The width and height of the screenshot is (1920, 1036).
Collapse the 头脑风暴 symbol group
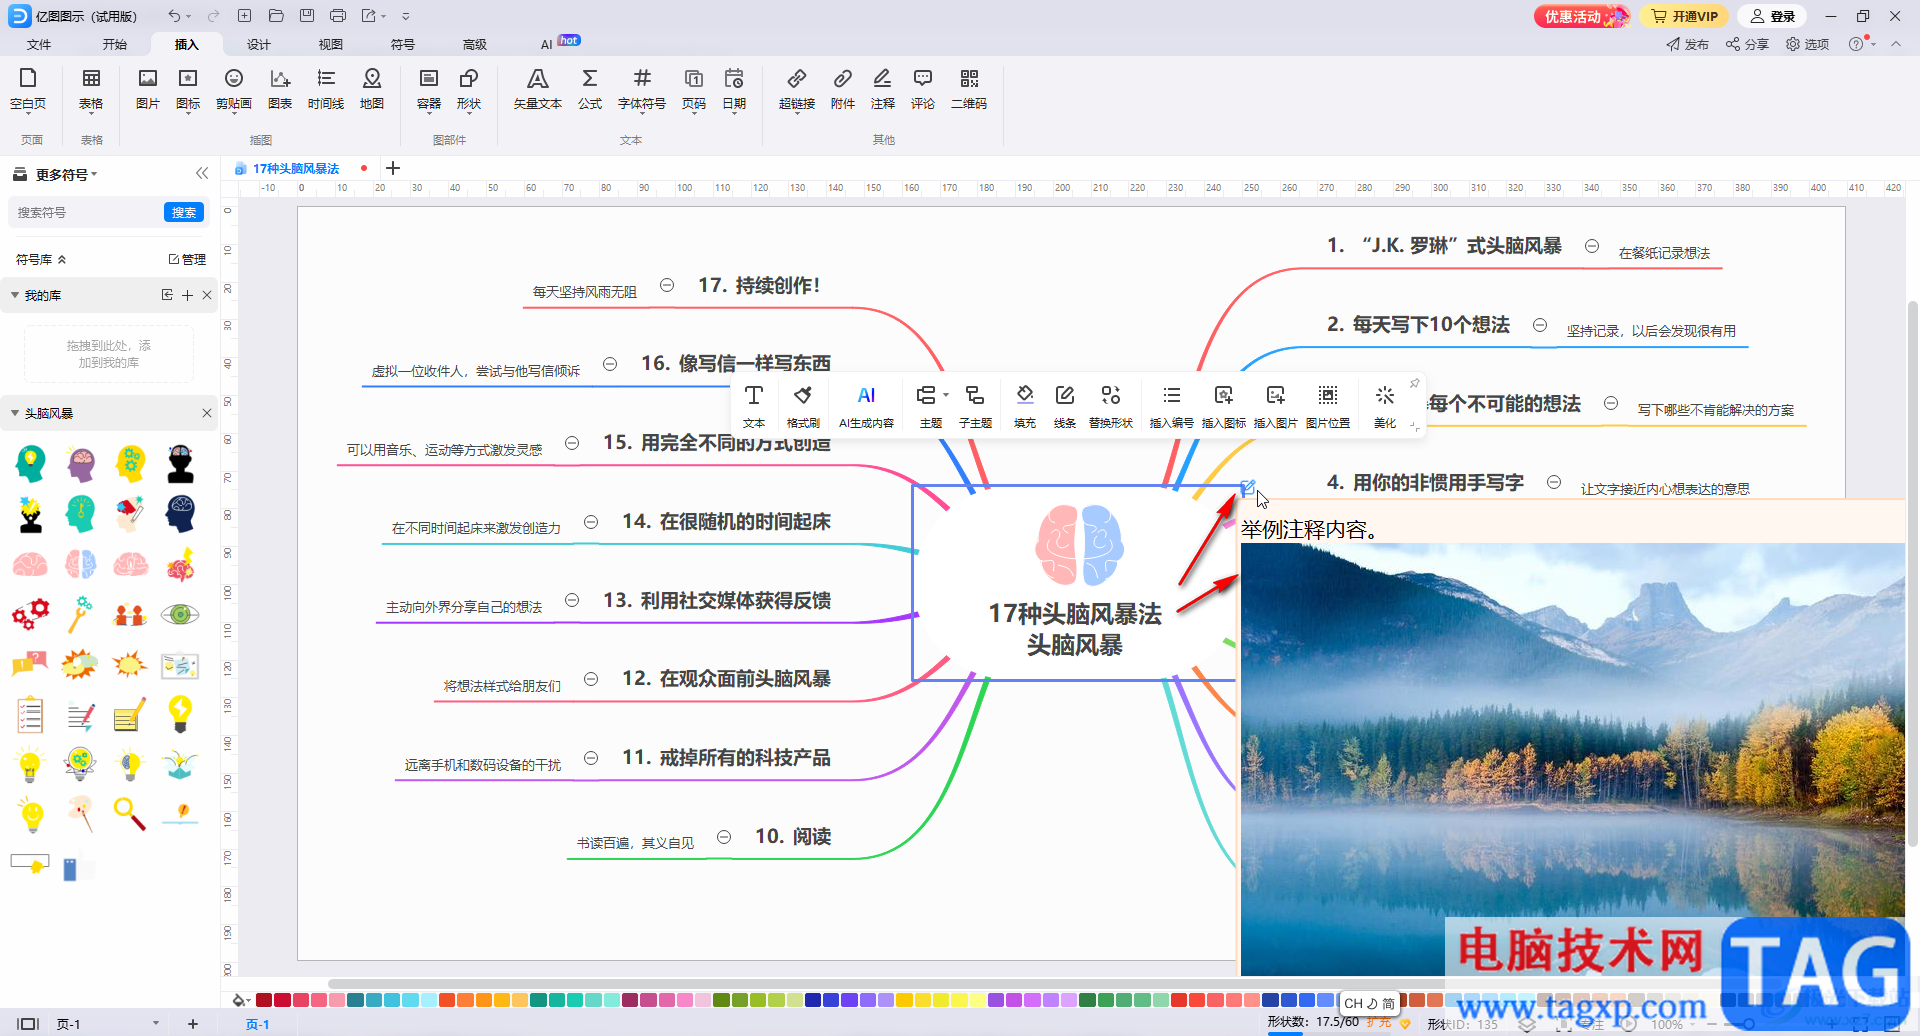coord(15,413)
